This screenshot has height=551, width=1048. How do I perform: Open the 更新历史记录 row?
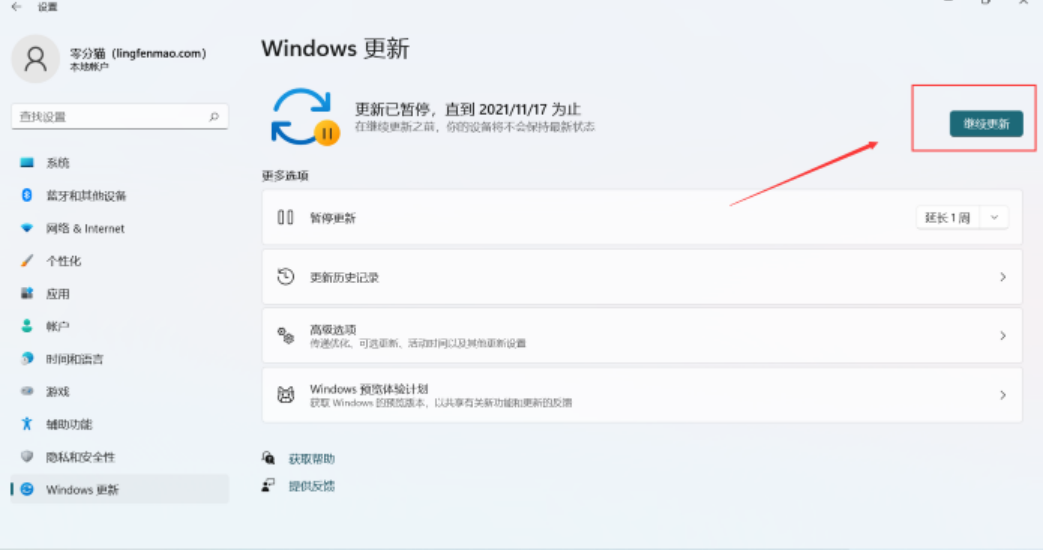click(642, 277)
